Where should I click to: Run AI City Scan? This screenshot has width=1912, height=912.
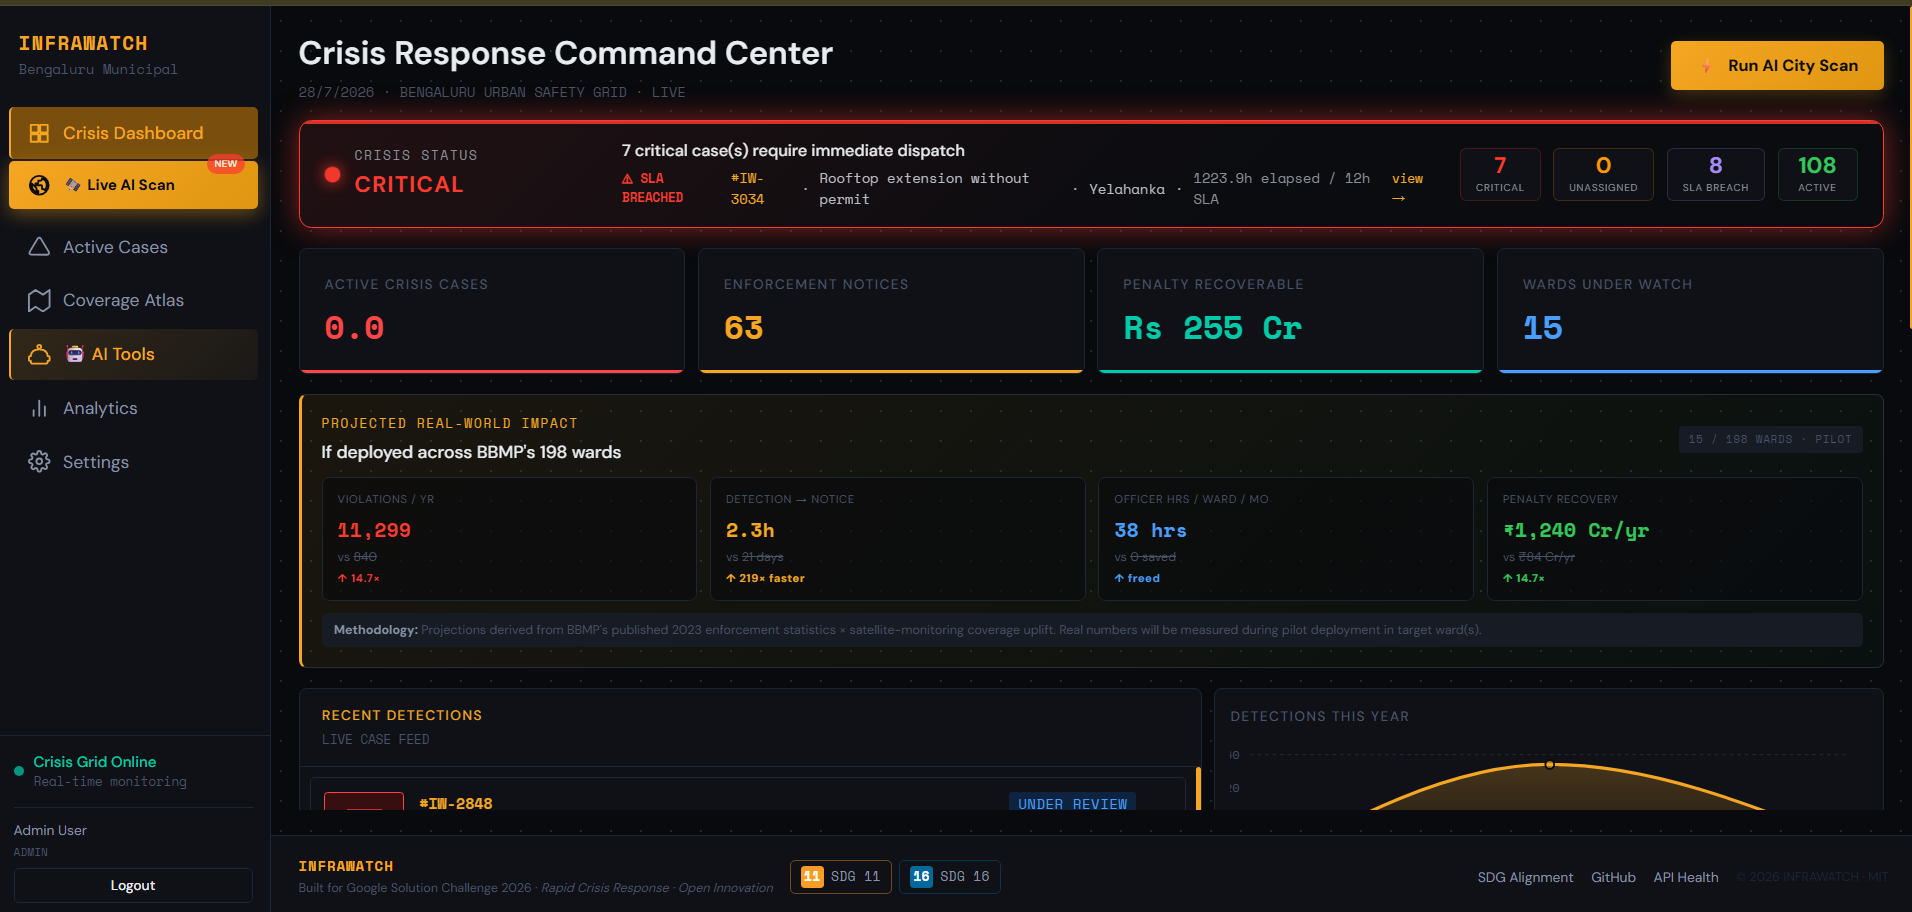[1777, 65]
